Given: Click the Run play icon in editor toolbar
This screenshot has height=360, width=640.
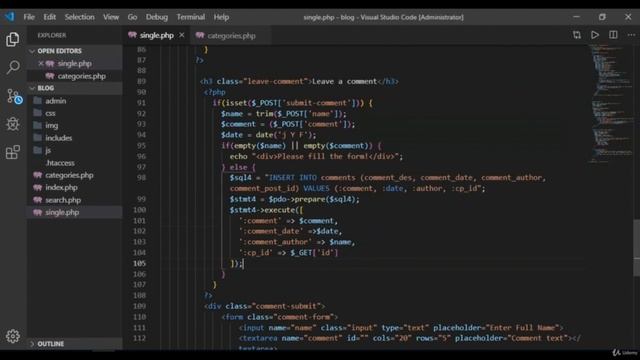Looking at the screenshot, I should click(595, 35).
